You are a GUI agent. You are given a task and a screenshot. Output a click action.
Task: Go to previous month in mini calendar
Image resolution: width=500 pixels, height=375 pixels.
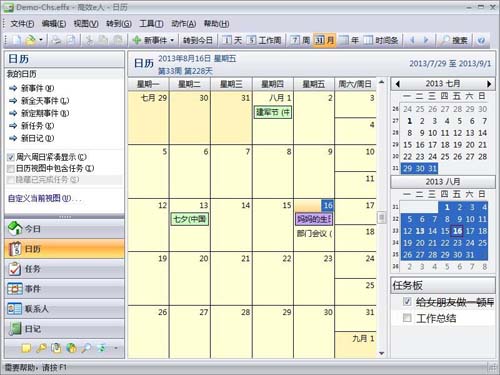pyautogui.click(x=397, y=84)
